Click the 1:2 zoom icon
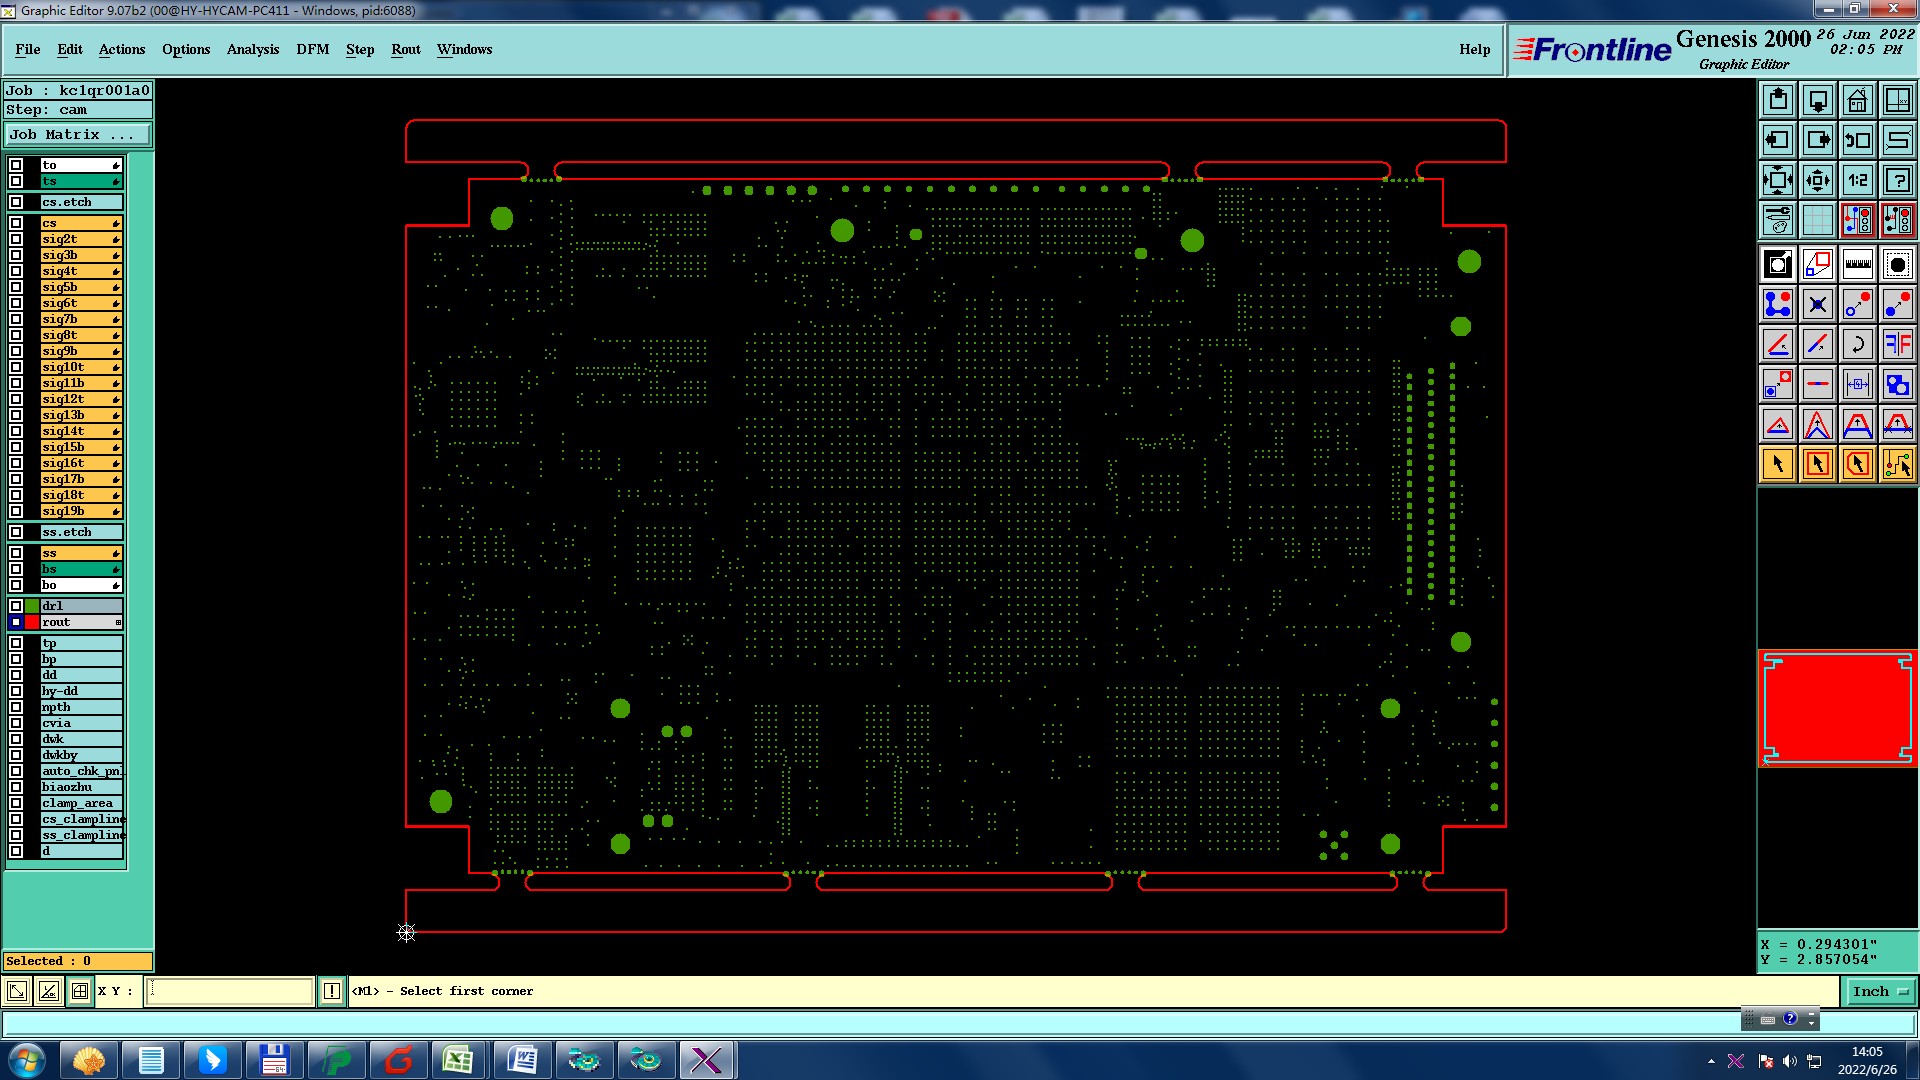The image size is (1920, 1080). click(1857, 180)
